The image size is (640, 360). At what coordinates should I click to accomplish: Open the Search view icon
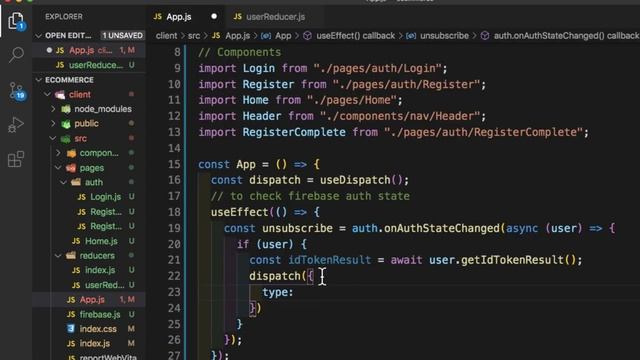(x=16, y=54)
